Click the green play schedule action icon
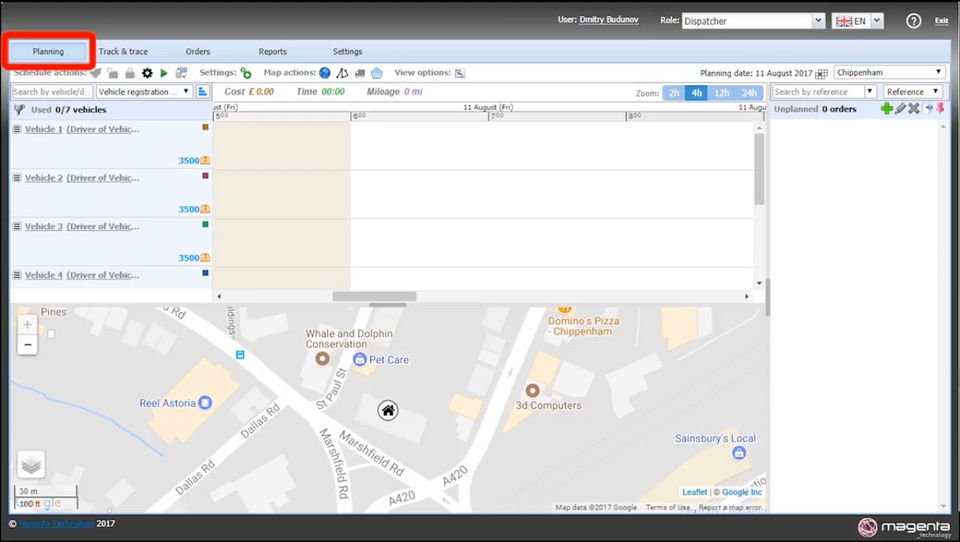 coord(164,73)
